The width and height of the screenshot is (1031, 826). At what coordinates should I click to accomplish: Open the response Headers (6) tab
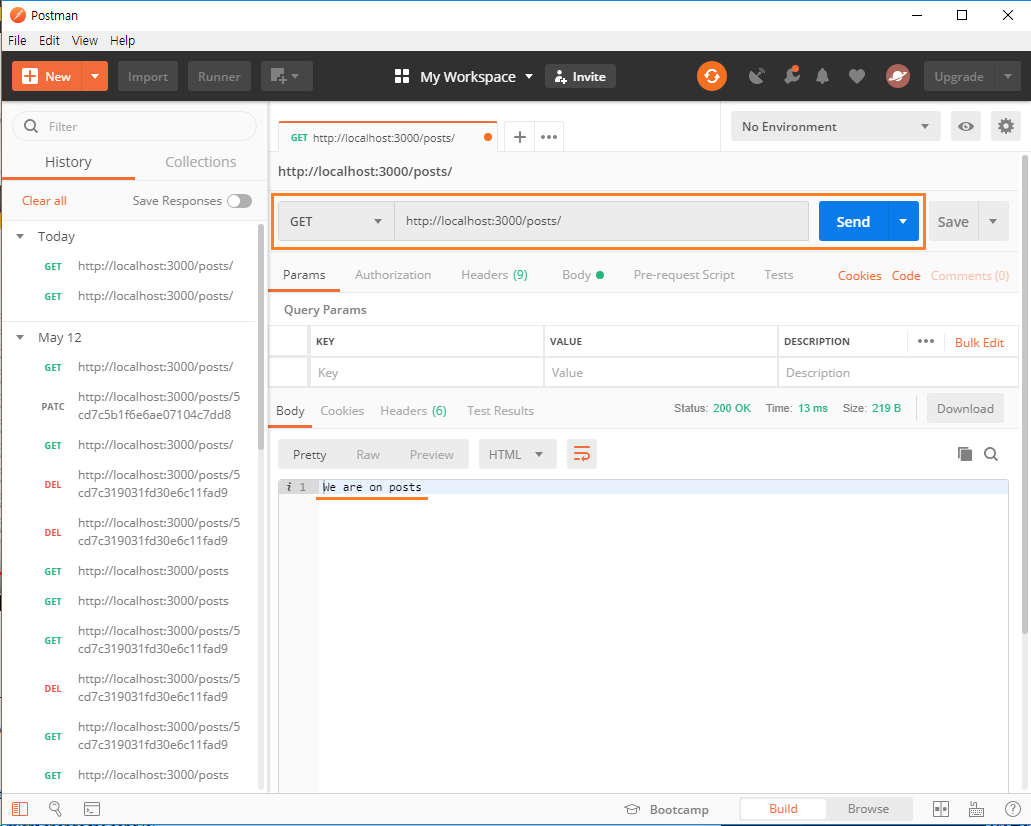coord(413,410)
